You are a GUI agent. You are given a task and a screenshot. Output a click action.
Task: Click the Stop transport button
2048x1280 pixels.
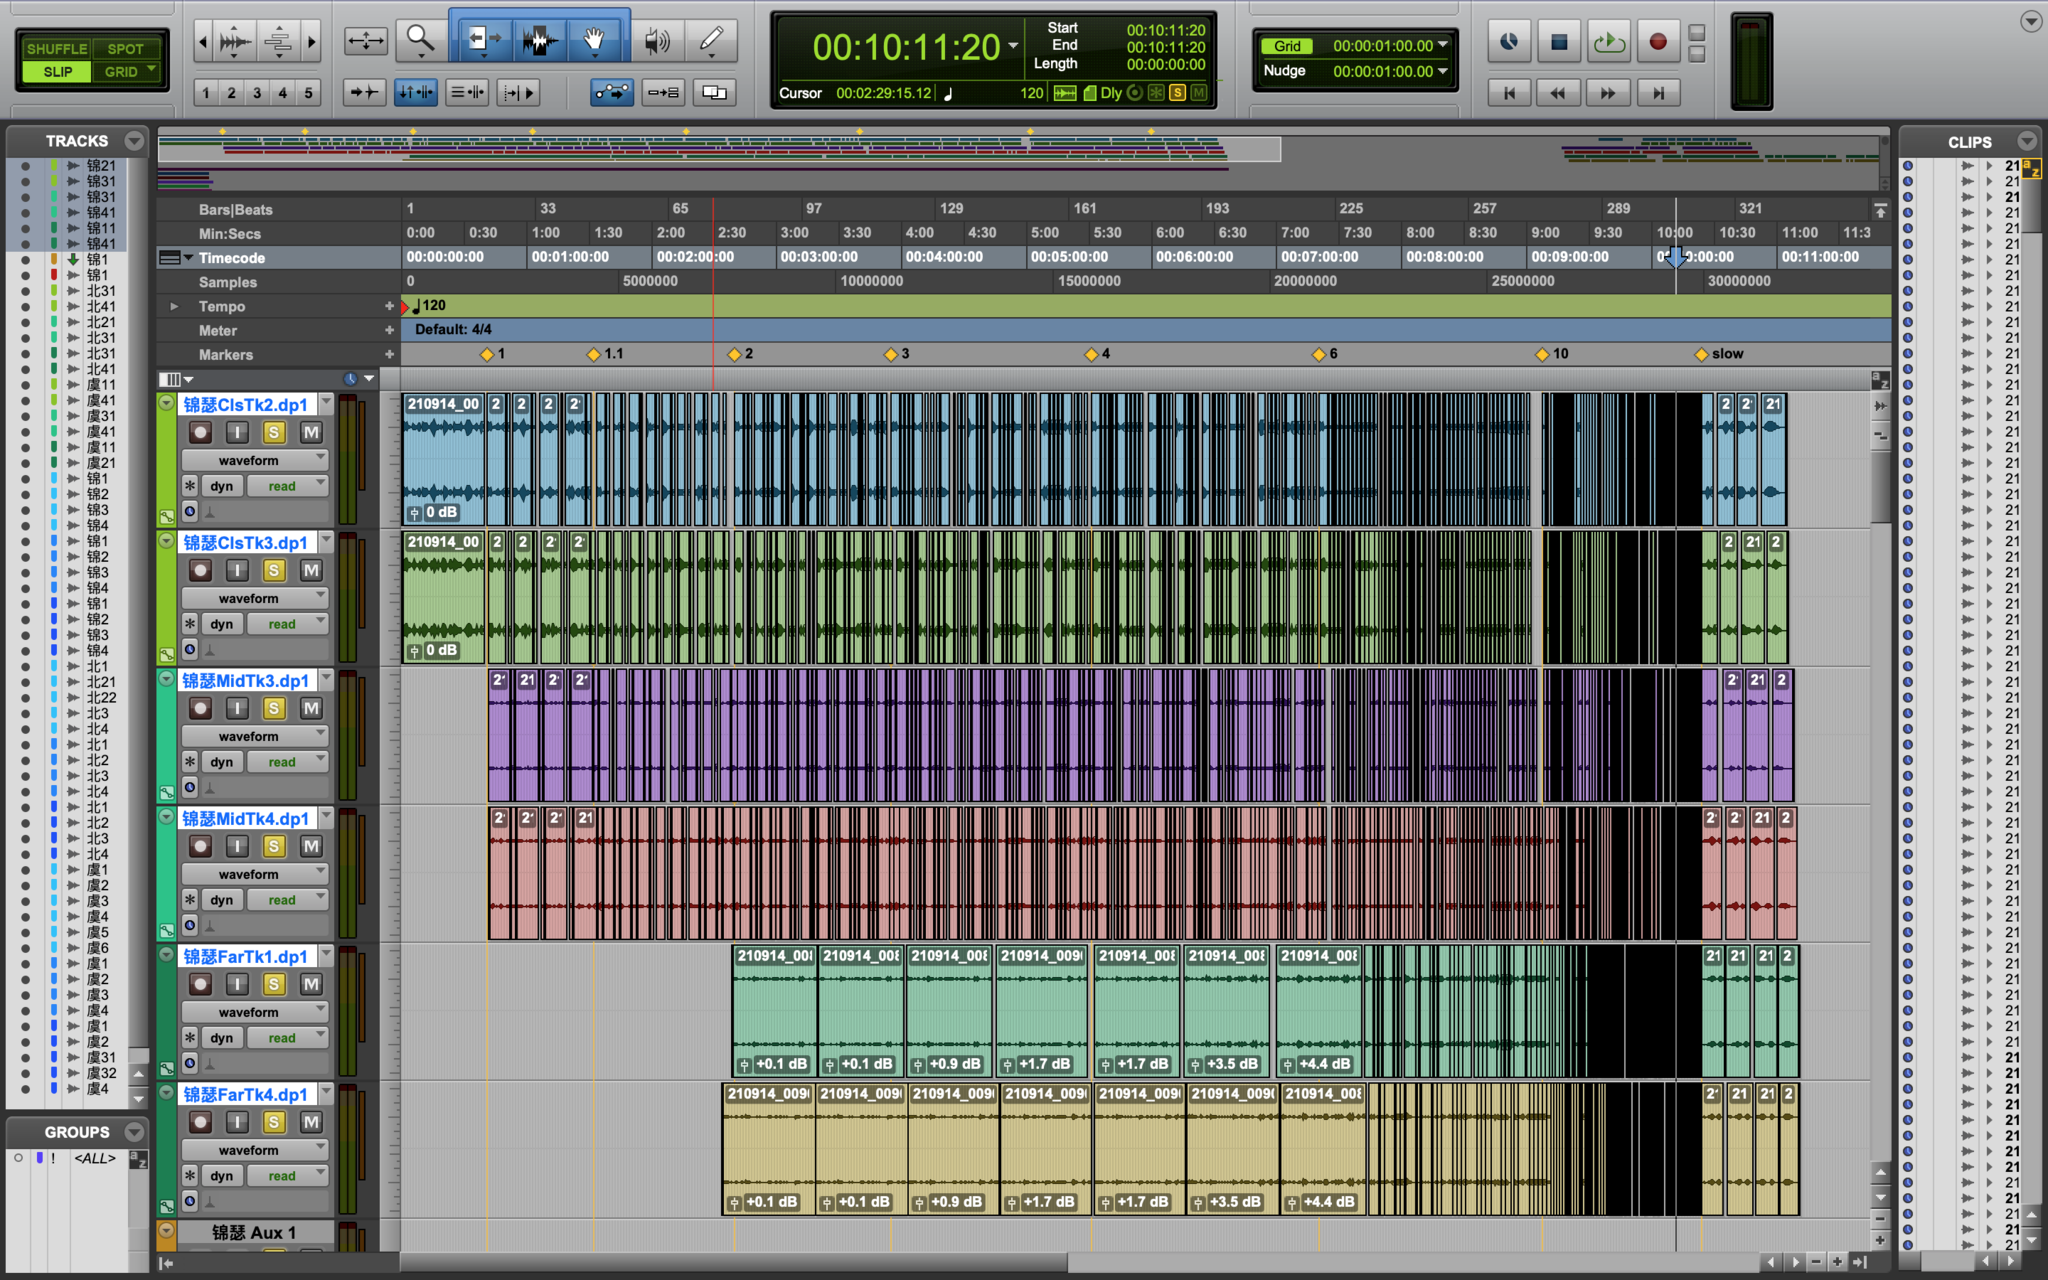1558,42
